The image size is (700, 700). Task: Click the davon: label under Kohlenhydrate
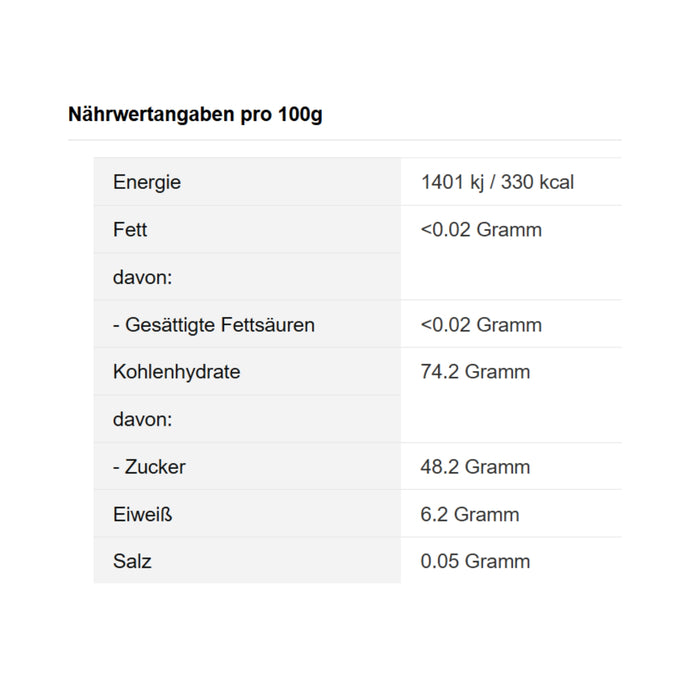pos(143,419)
